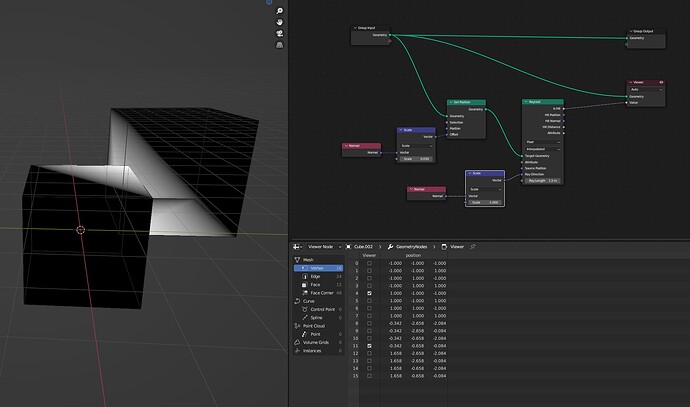
Task: Collapse the Group Output node
Action: pyautogui.click(x=631, y=31)
